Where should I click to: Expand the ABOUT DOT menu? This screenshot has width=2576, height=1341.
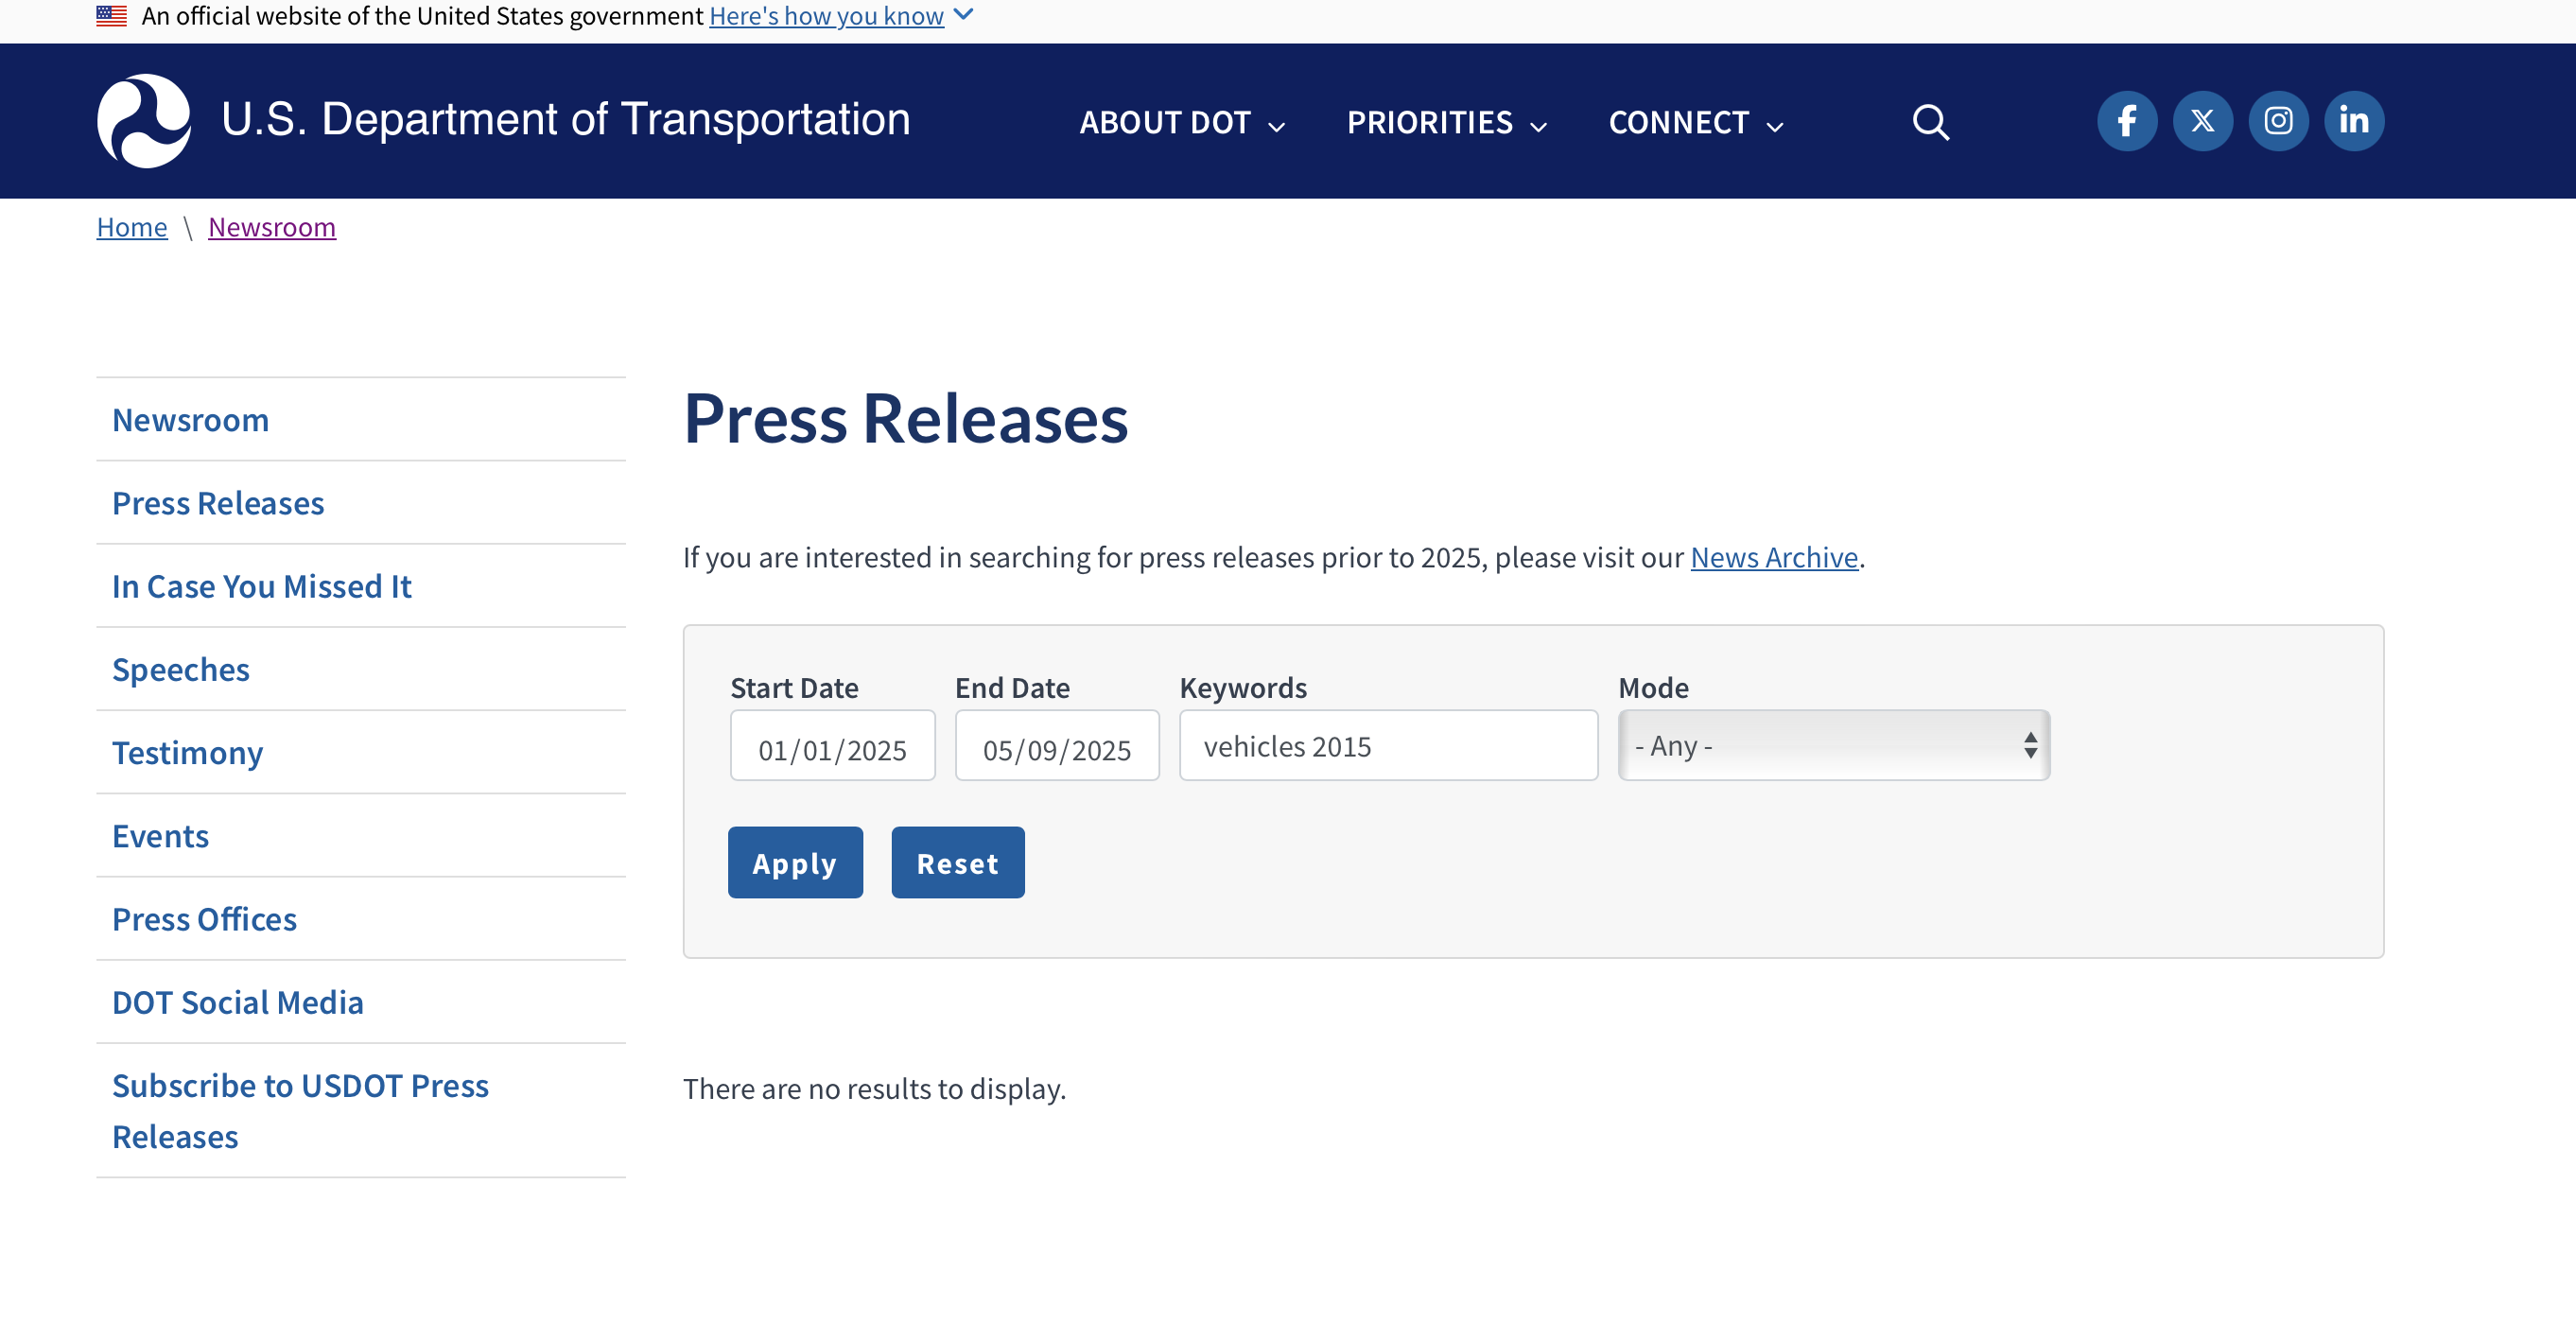[1182, 122]
